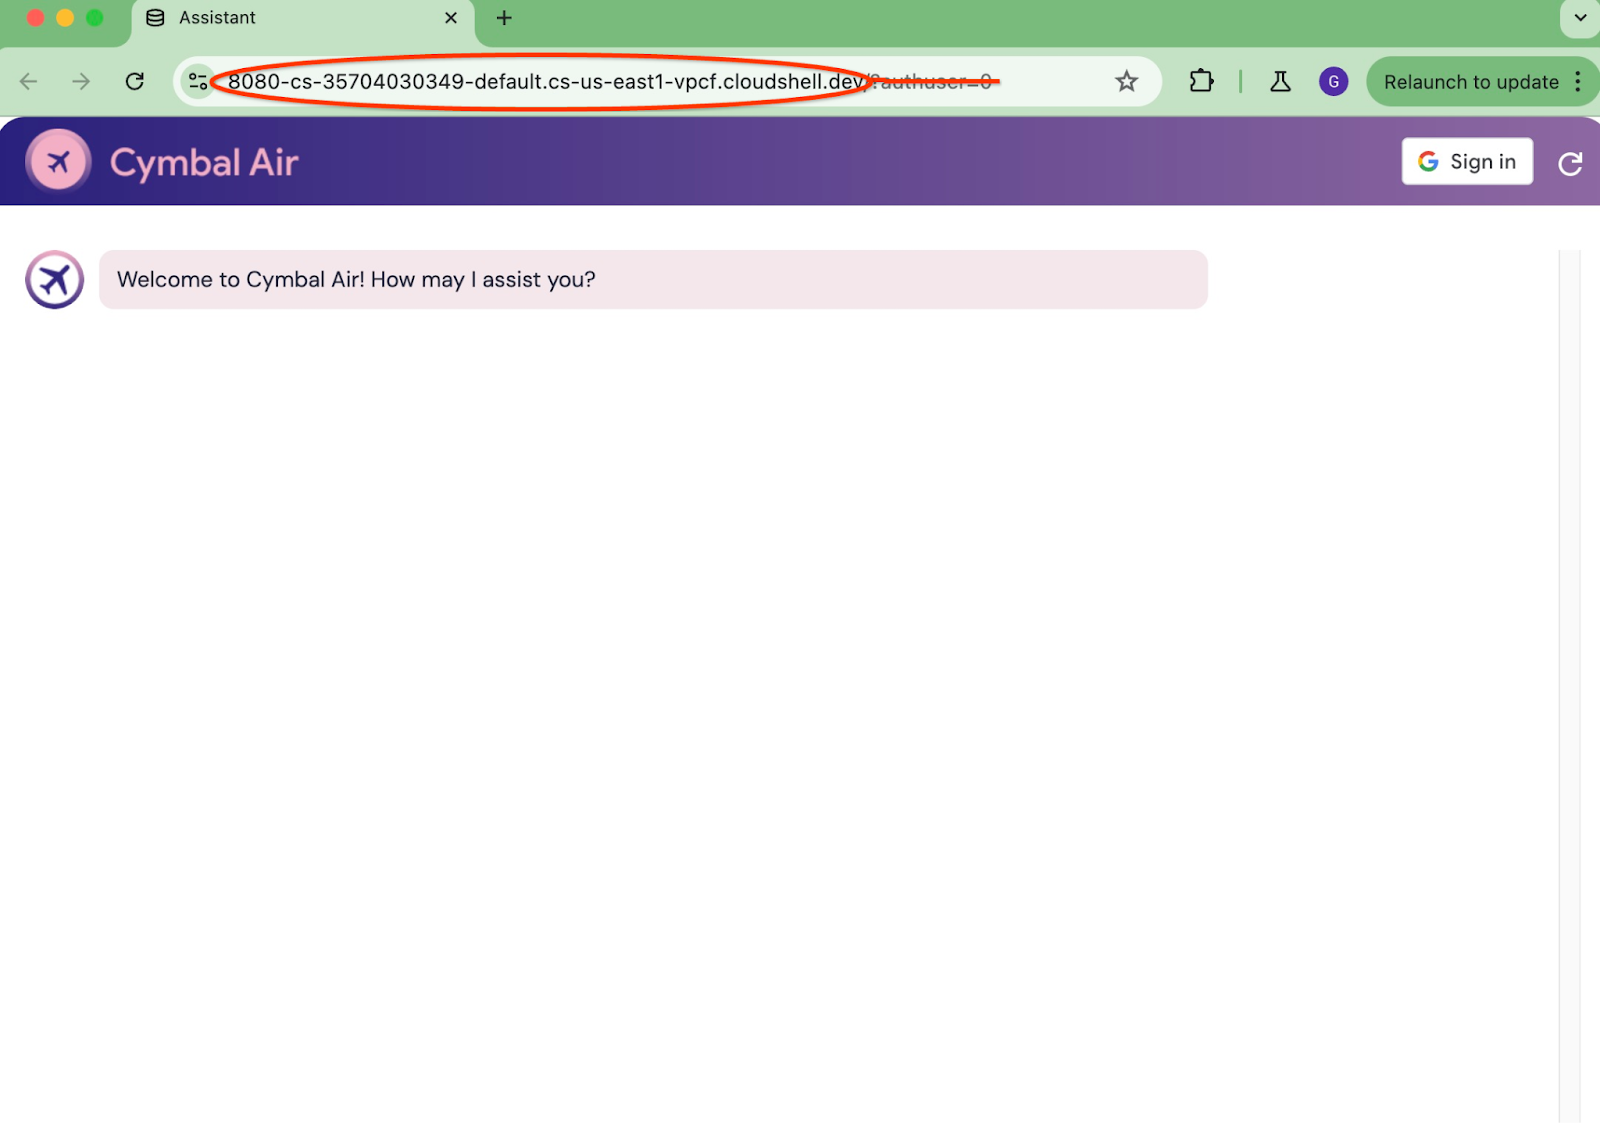Expand the tab search chevron dropdown

click(x=1579, y=18)
